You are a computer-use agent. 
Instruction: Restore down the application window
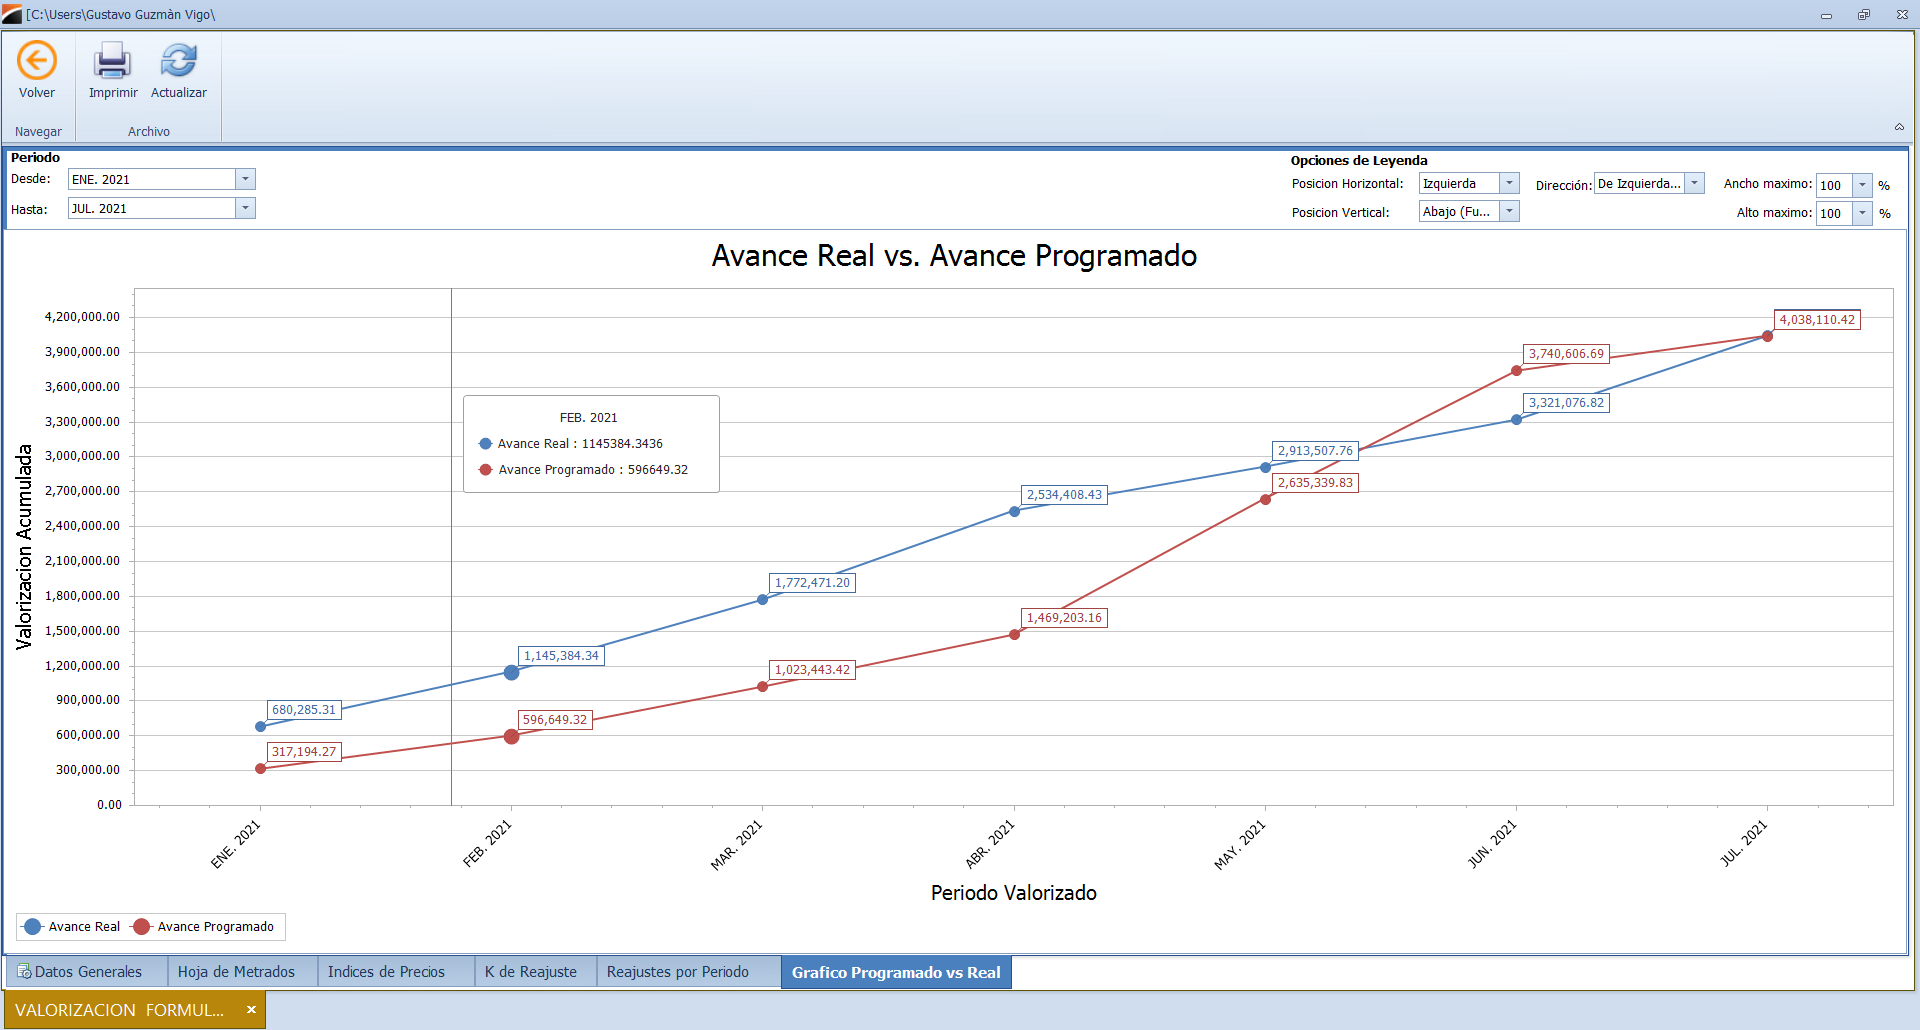[x=1863, y=14]
